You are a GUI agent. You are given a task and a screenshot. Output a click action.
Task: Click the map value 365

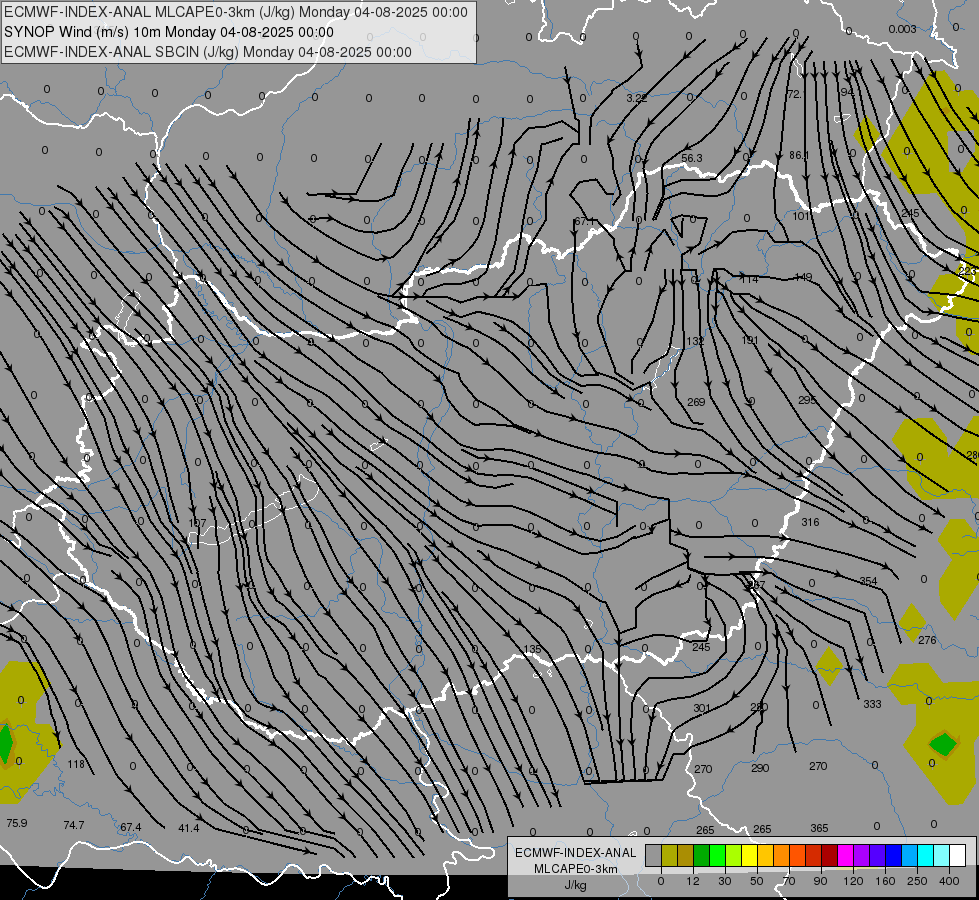pos(819,828)
